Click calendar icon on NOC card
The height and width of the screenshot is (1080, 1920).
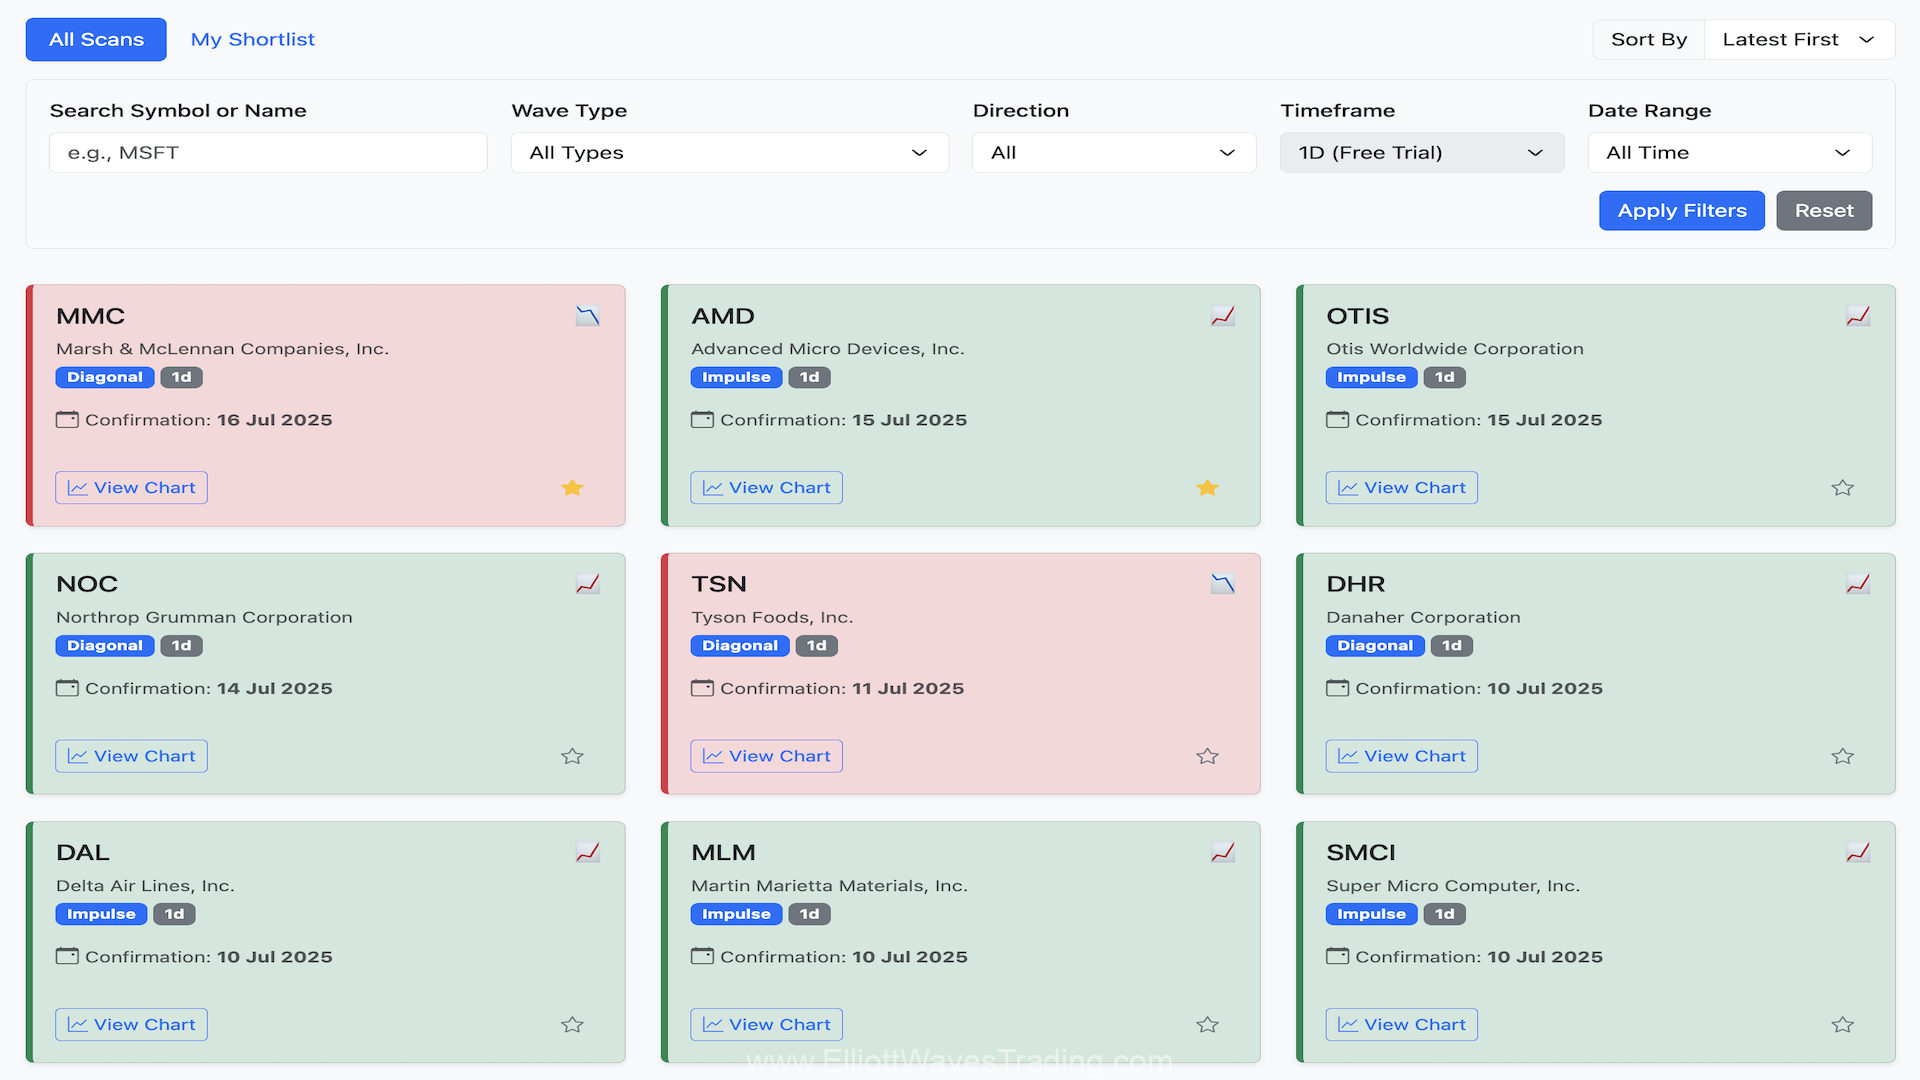pos(67,688)
